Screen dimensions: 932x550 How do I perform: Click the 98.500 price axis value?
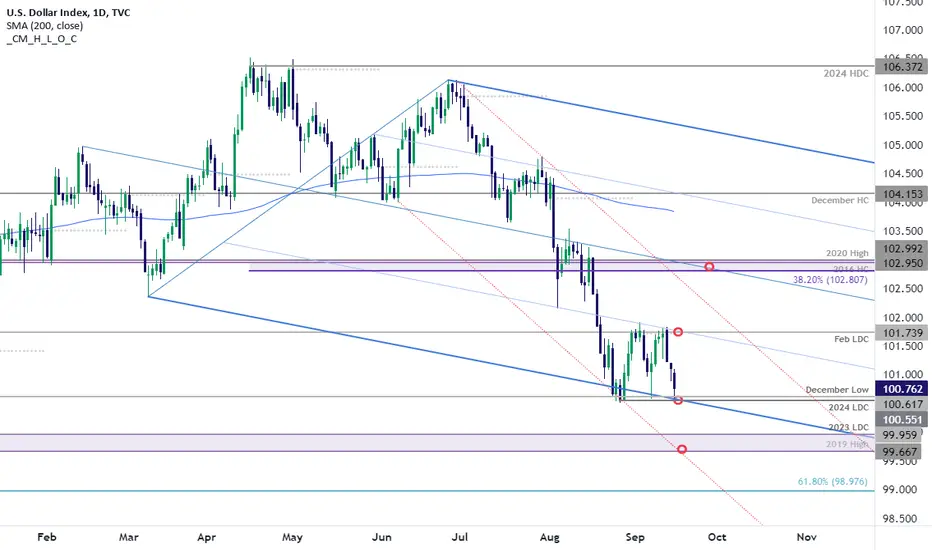coord(902,518)
